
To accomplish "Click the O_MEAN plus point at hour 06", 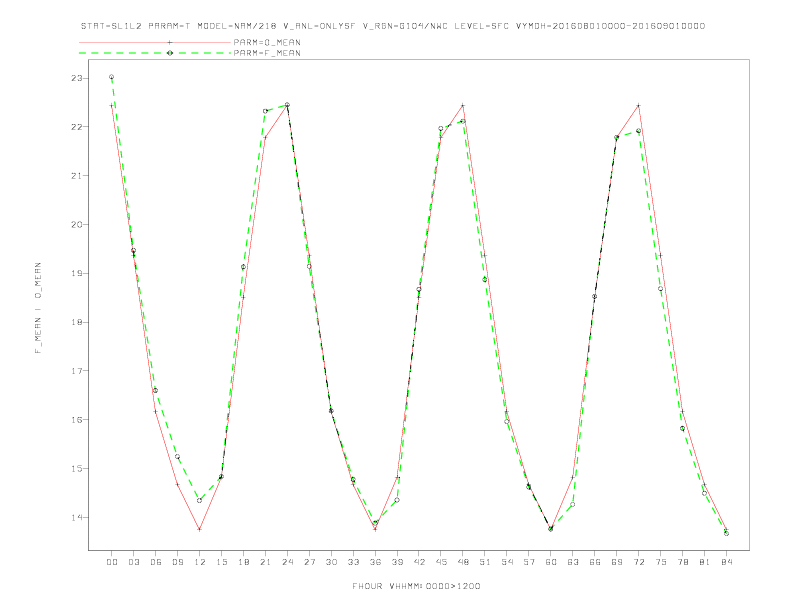I will point(156,412).
